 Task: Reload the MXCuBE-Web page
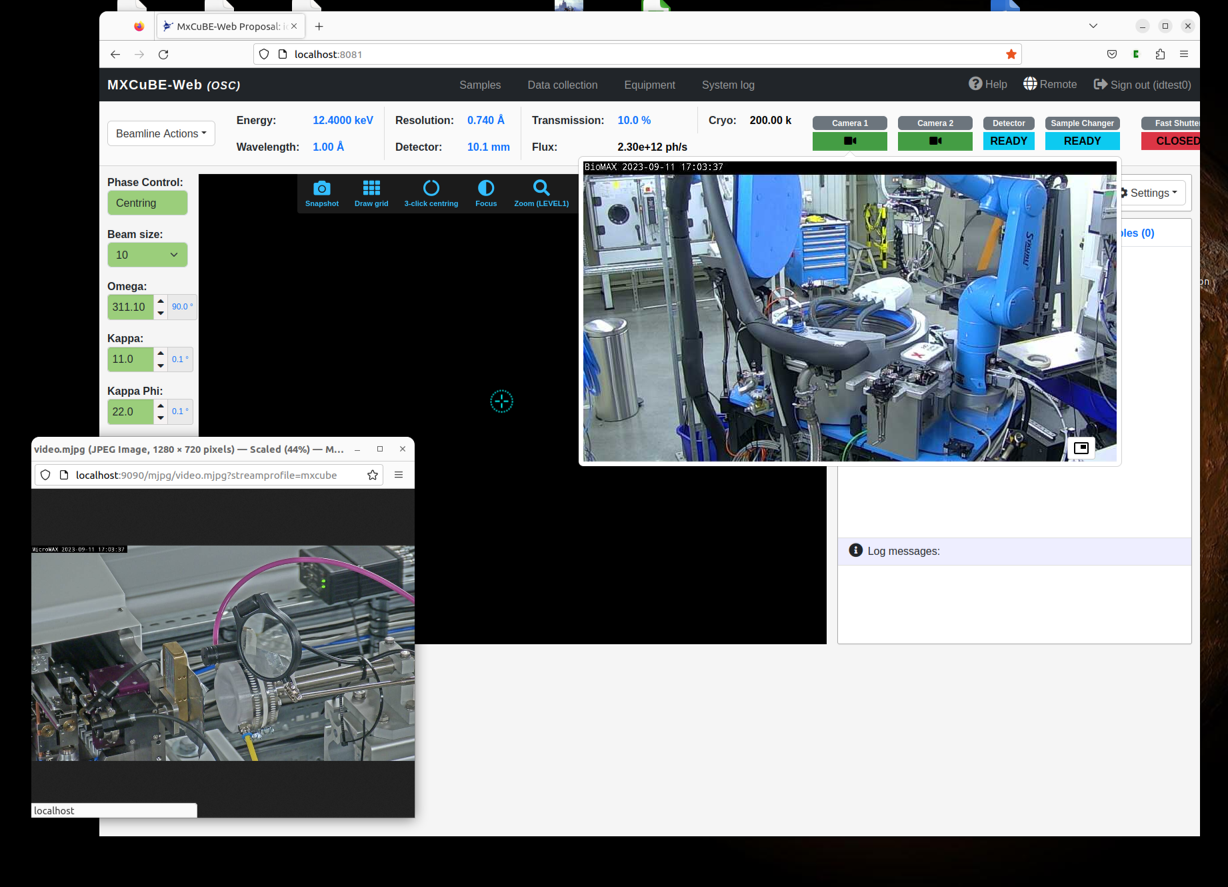pyautogui.click(x=163, y=54)
